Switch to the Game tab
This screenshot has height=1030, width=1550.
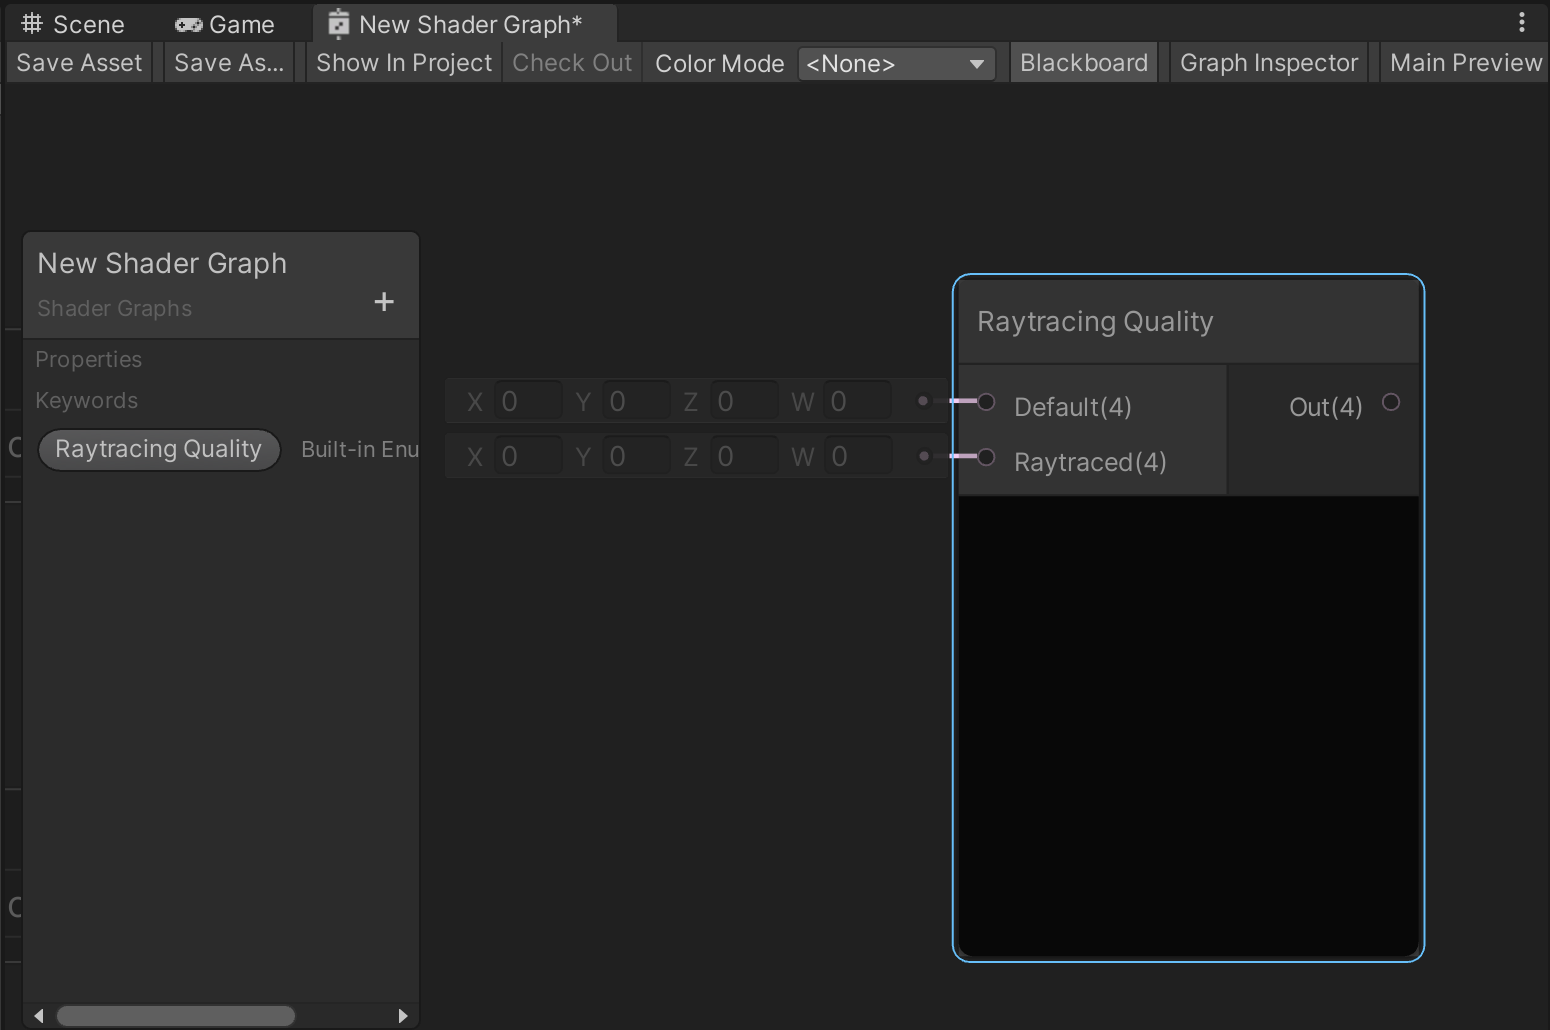pyautogui.click(x=225, y=24)
